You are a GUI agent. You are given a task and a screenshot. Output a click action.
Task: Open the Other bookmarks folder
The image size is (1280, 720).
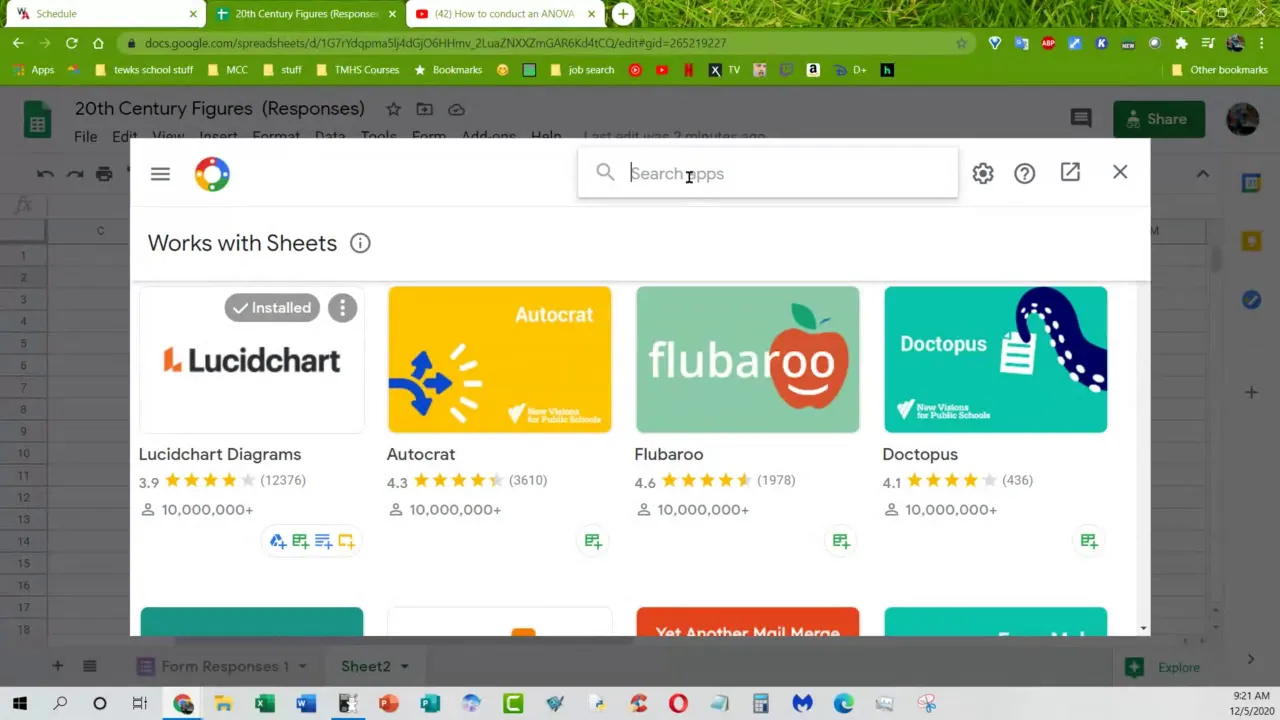coord(1220,70)
